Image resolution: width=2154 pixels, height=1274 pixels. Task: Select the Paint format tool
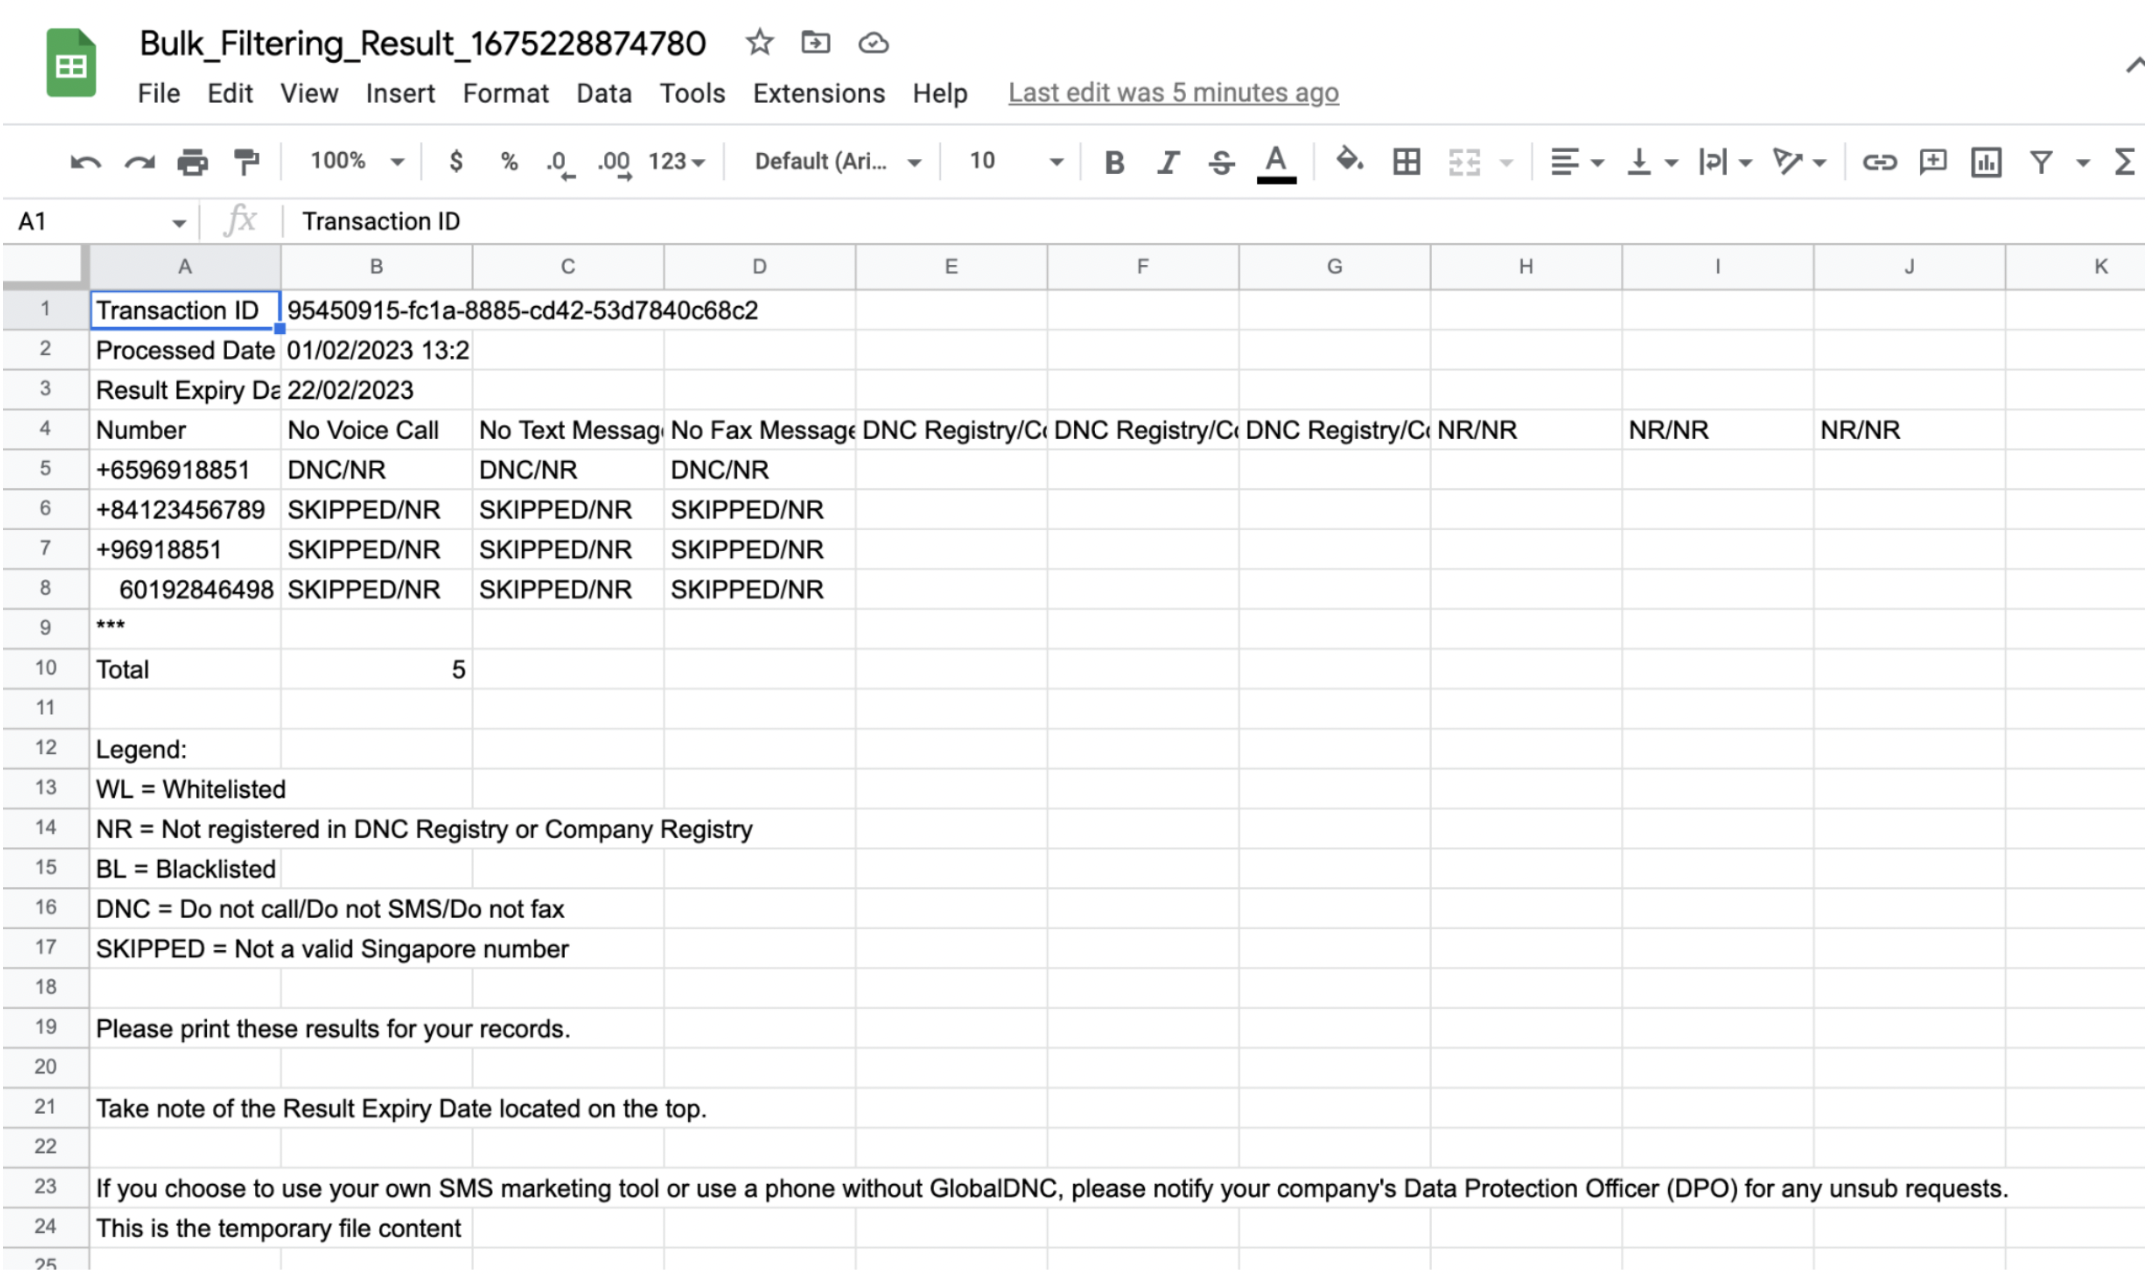[x=246, y=161]
